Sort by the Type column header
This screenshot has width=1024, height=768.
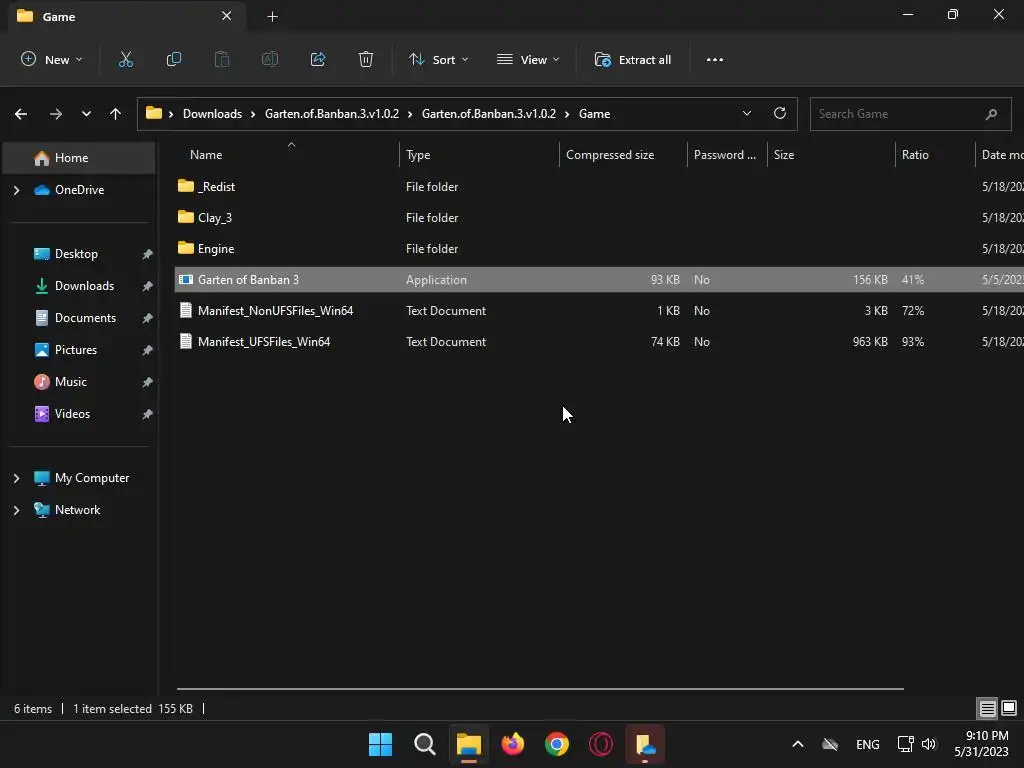pyautogui.click(x=418, y=155)
